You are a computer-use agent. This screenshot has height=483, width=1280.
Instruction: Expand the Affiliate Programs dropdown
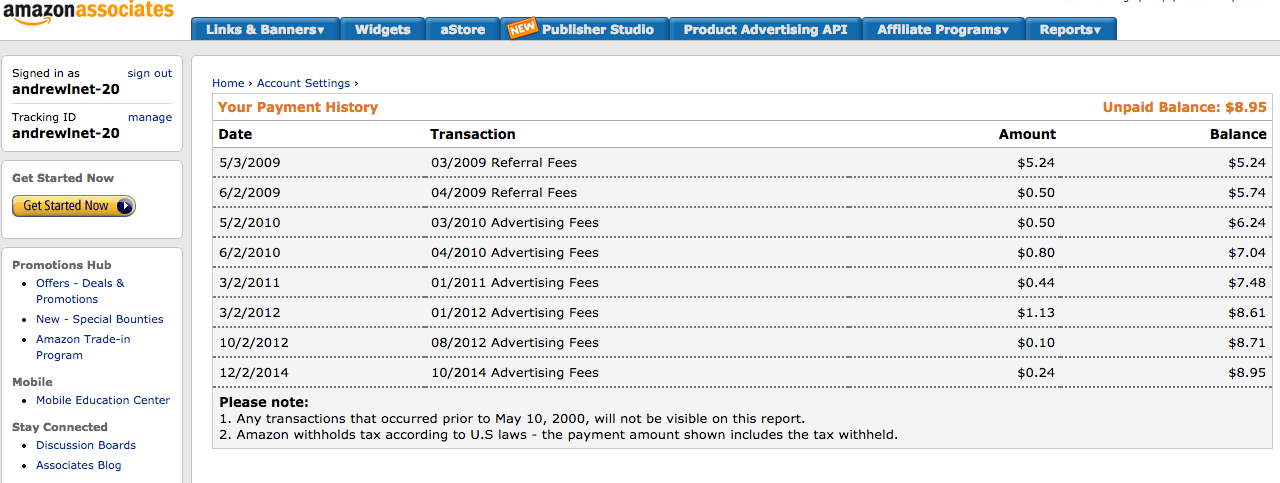[943, 30]
